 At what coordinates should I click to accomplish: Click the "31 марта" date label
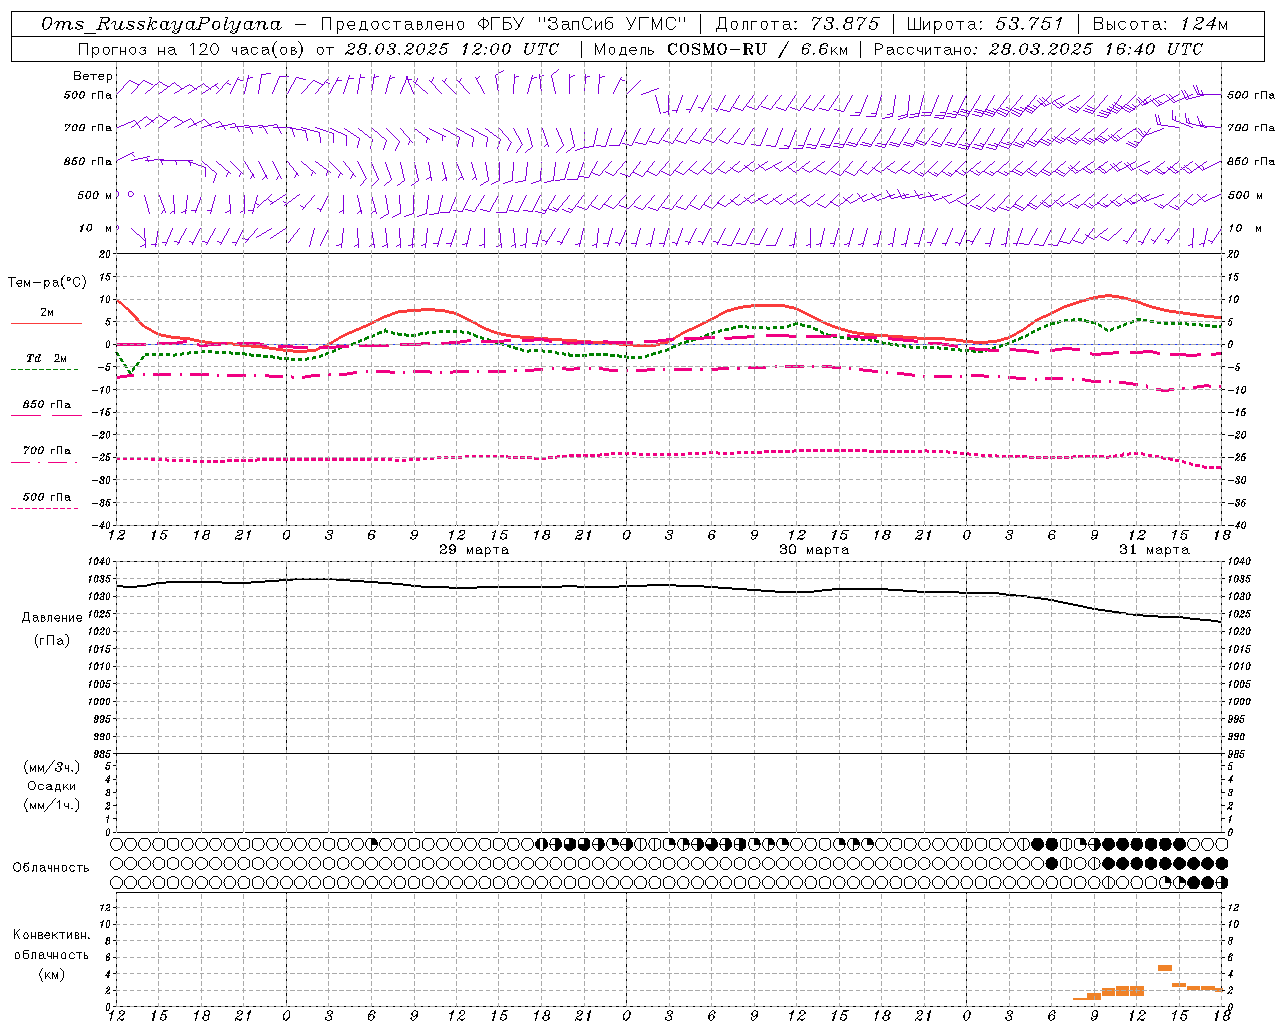click(x=1154, y=549)
